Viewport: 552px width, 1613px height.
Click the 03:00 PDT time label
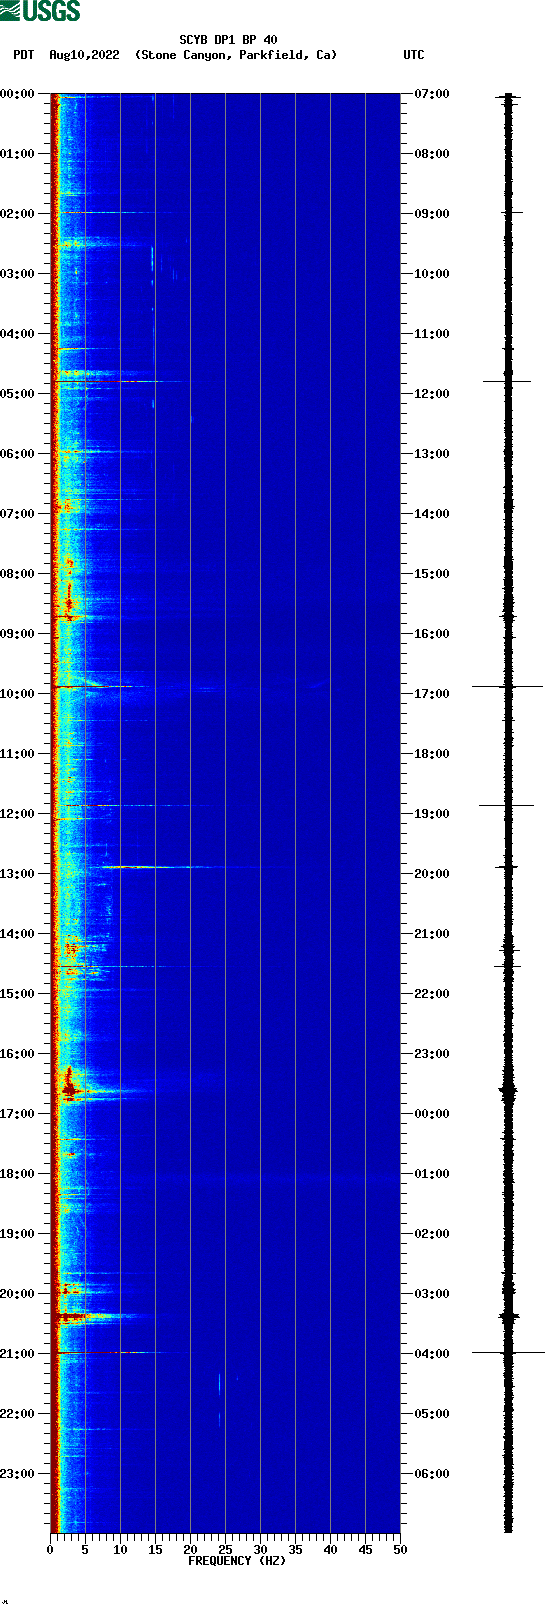[18, 274]
